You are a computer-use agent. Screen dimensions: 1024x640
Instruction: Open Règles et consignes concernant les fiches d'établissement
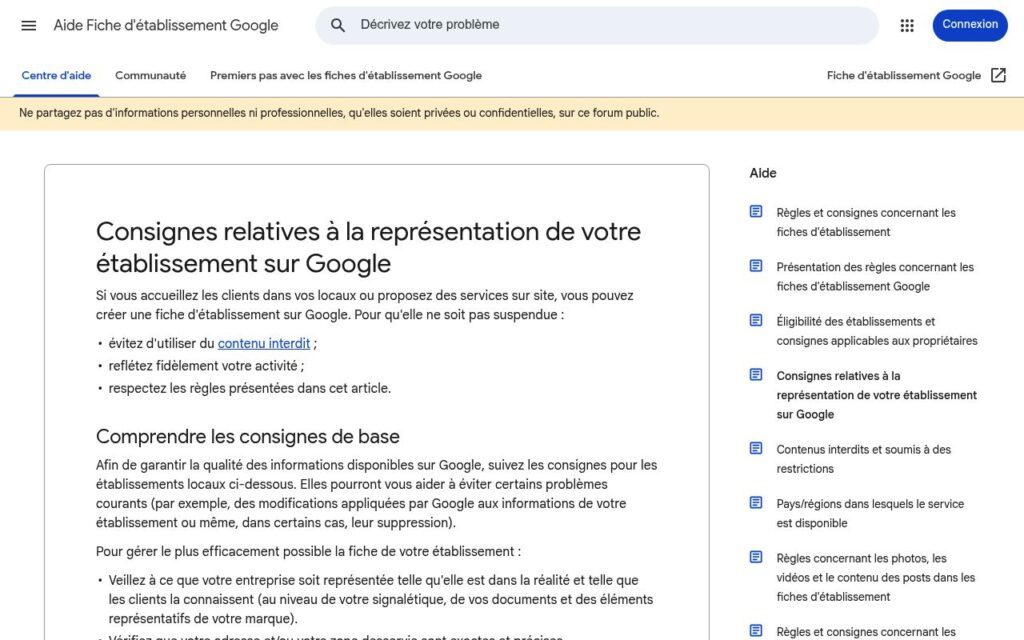pyautogui.click(x=866, y=222)
